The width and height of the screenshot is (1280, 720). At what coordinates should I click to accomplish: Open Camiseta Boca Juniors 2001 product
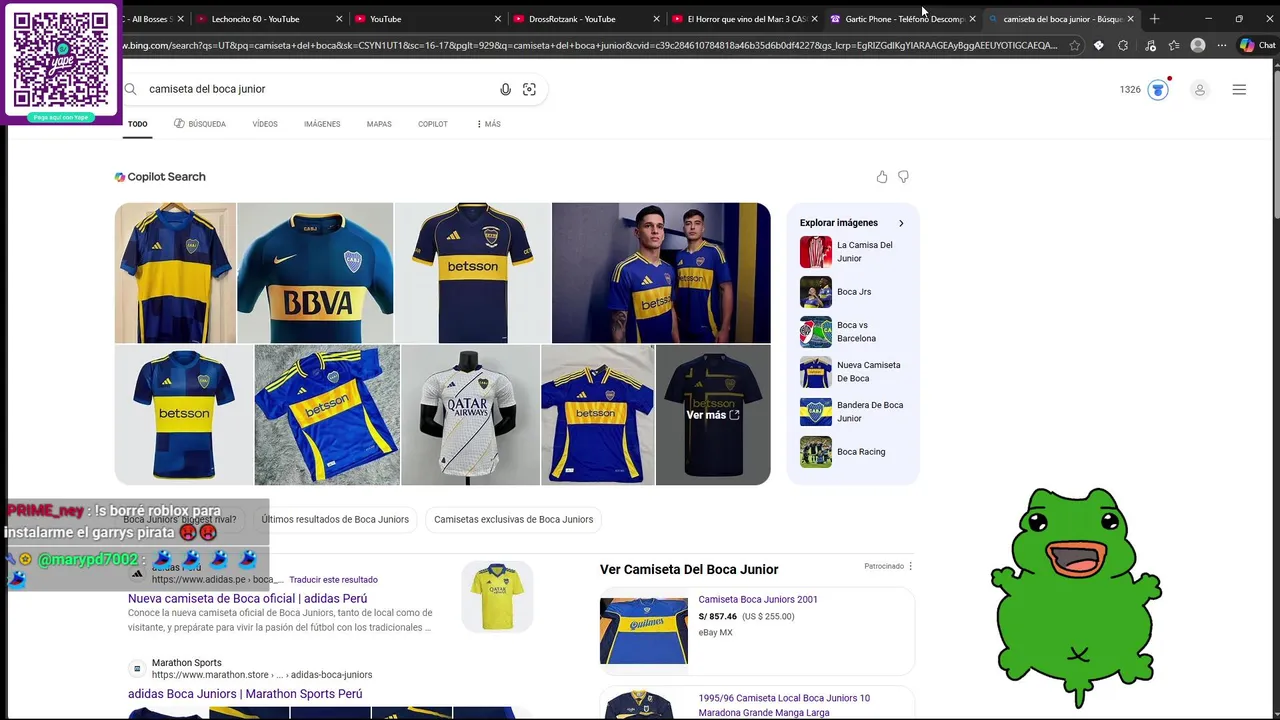pos(758,599)
